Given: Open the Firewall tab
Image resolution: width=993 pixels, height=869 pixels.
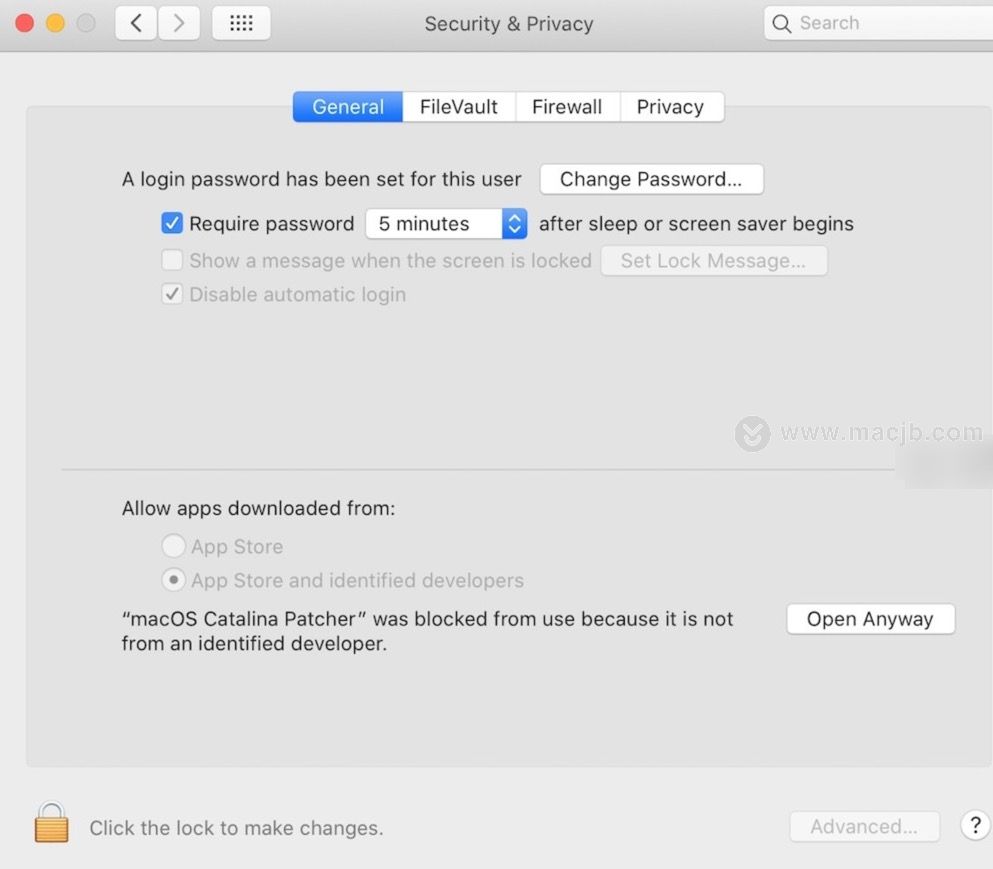Looking at the screenshot, I should click(567, 107).
